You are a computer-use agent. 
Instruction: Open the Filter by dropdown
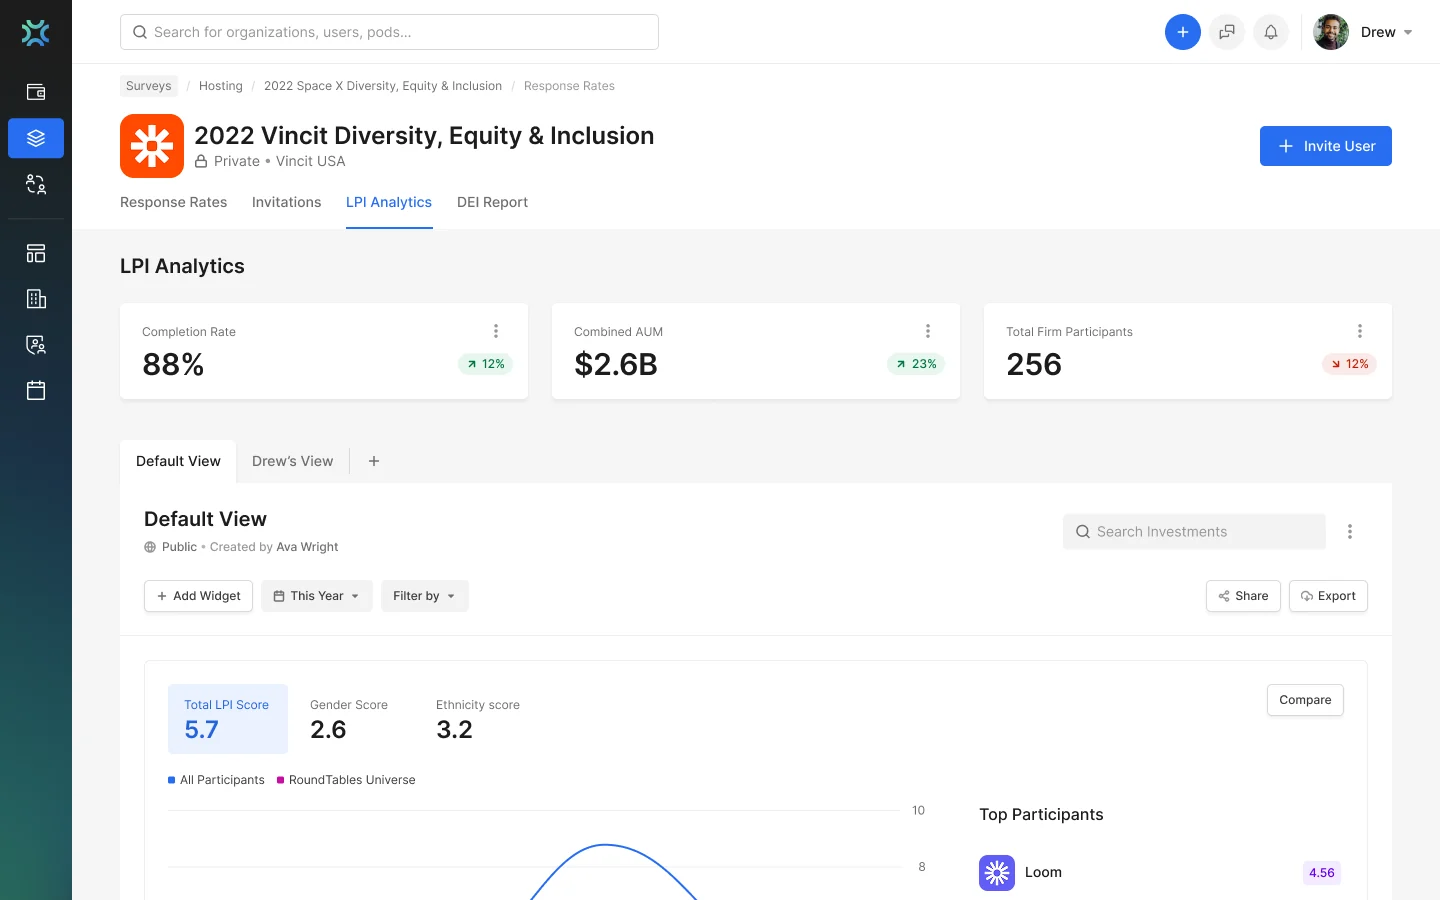click(425, 596)
